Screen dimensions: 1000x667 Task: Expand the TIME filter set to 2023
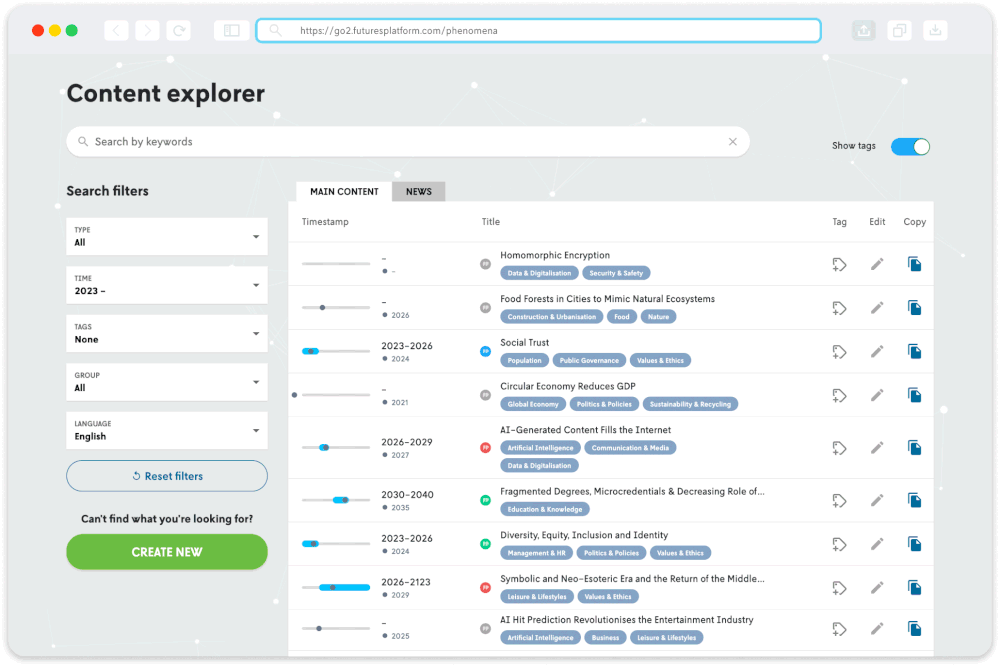[x=166, y=285]
